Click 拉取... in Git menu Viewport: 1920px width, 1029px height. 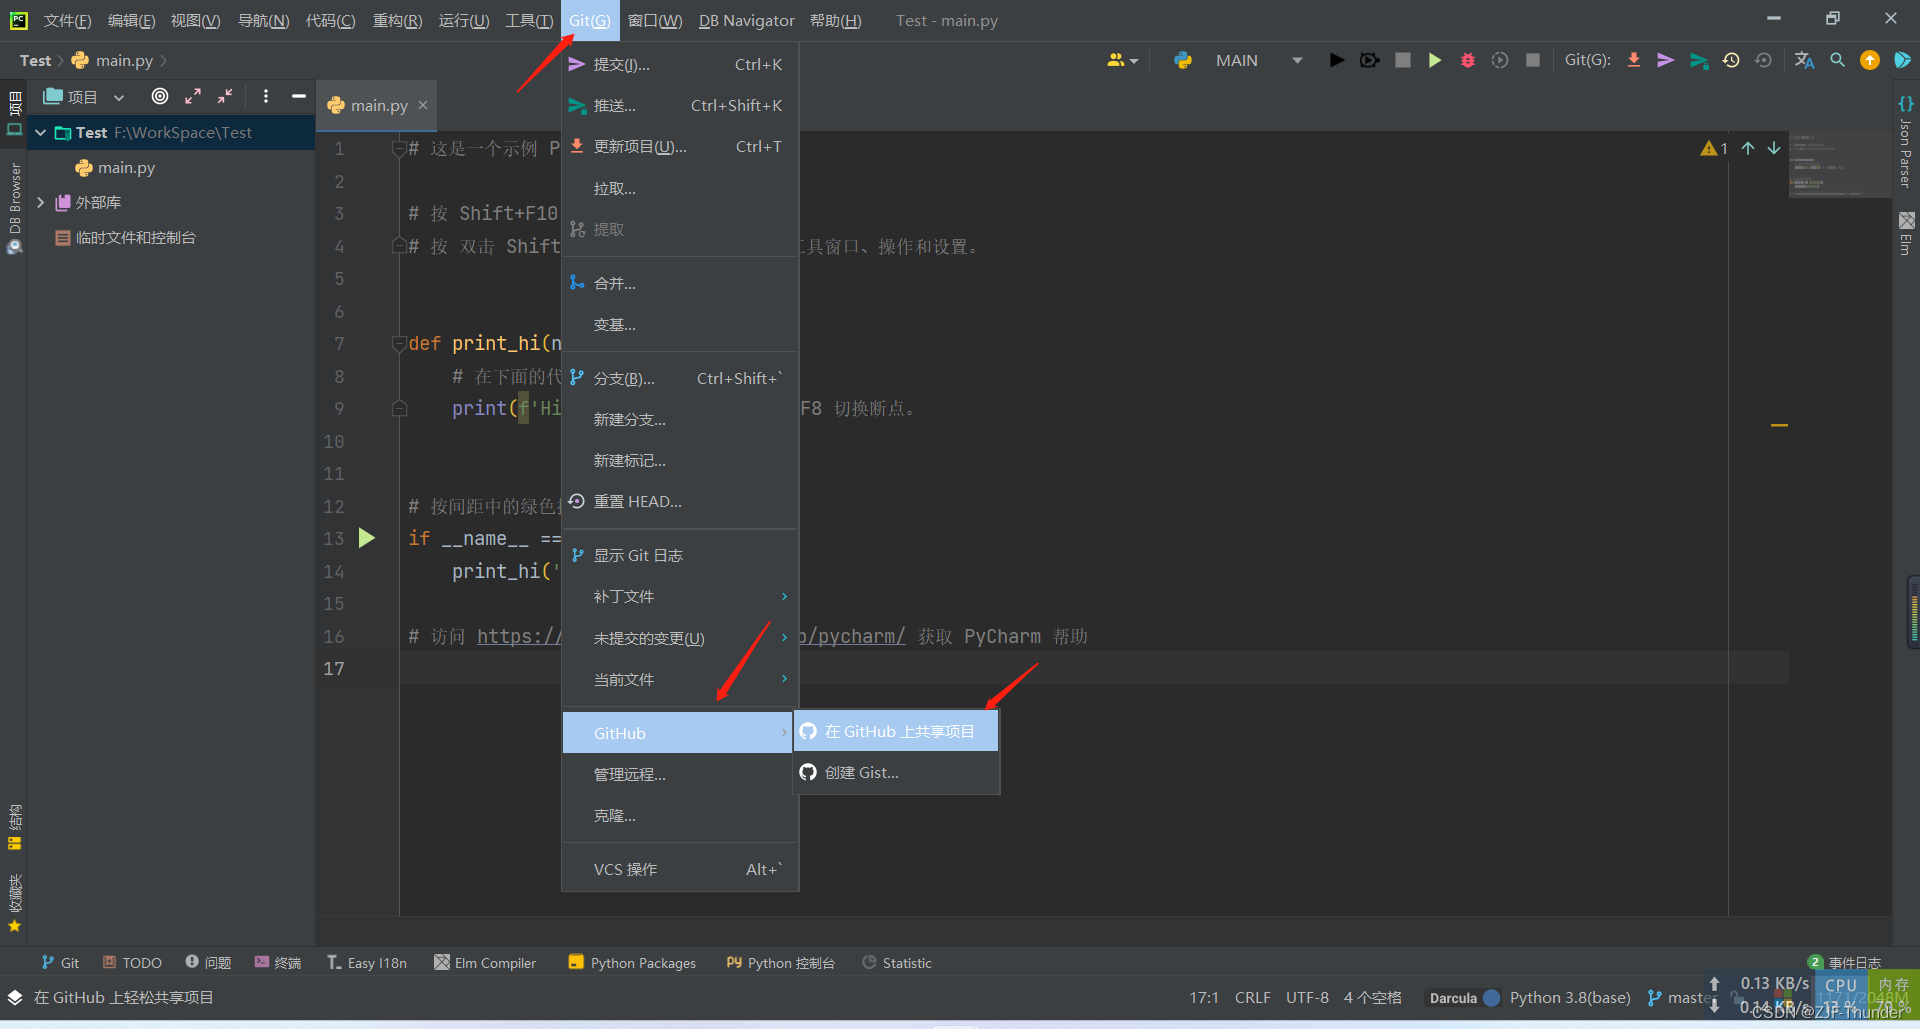pos(680,188)
